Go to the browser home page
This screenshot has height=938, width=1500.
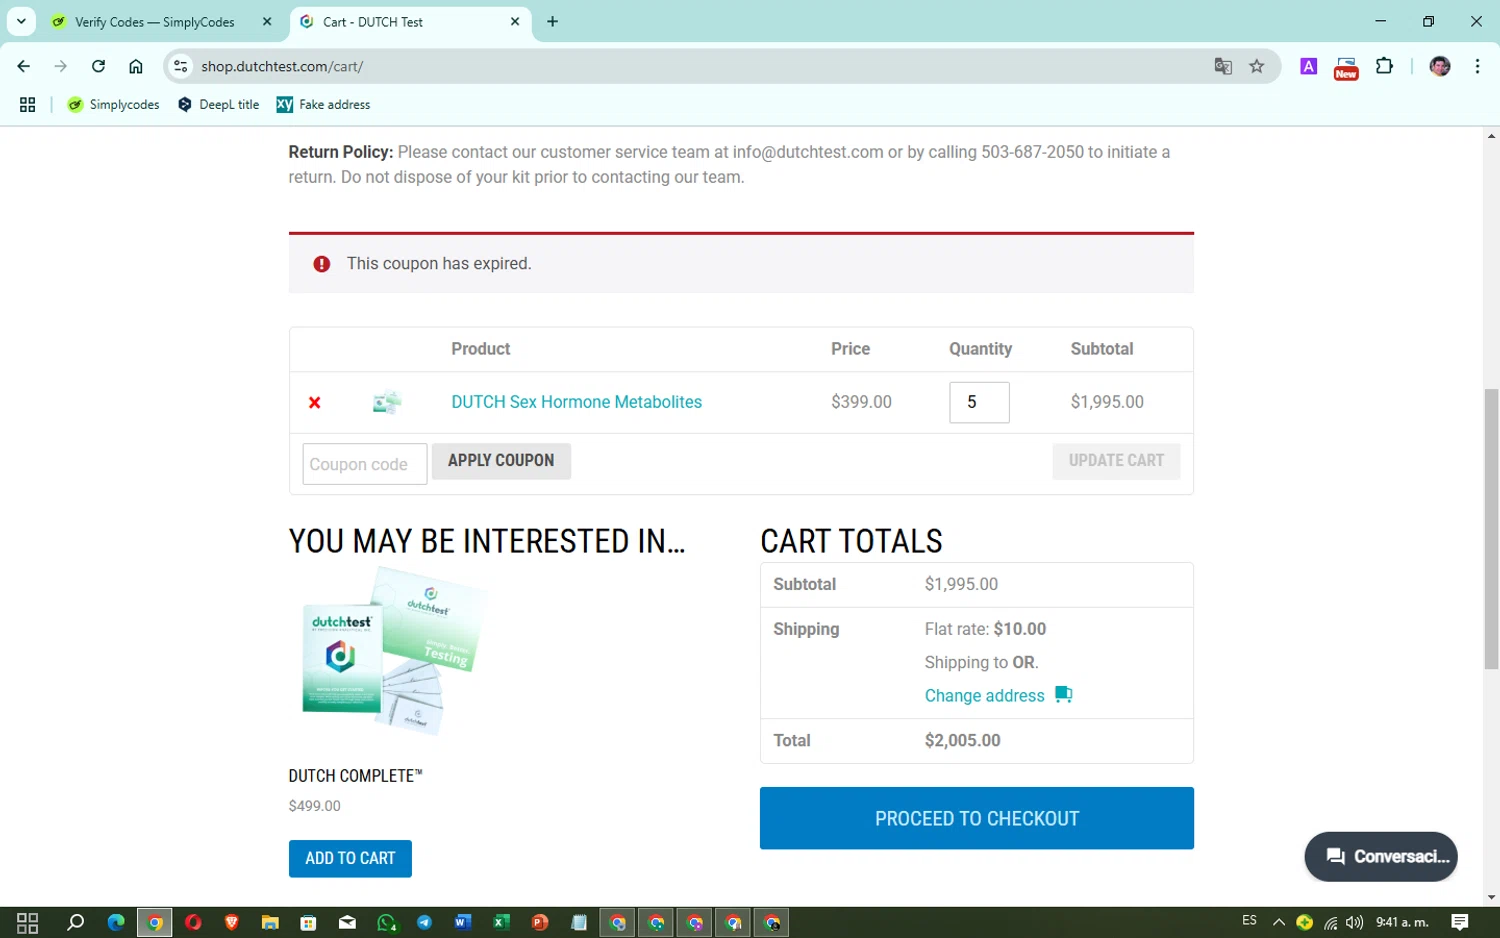tap(136, 66)
